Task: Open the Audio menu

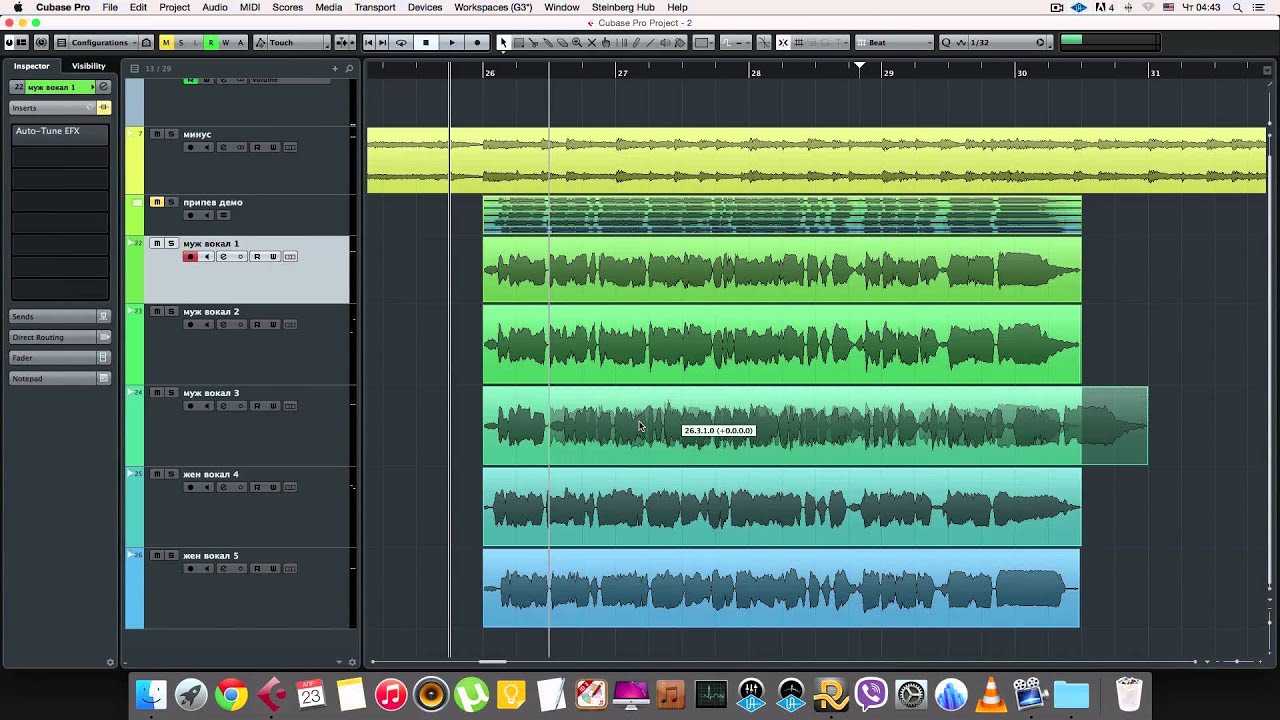Action: (215, 7)
